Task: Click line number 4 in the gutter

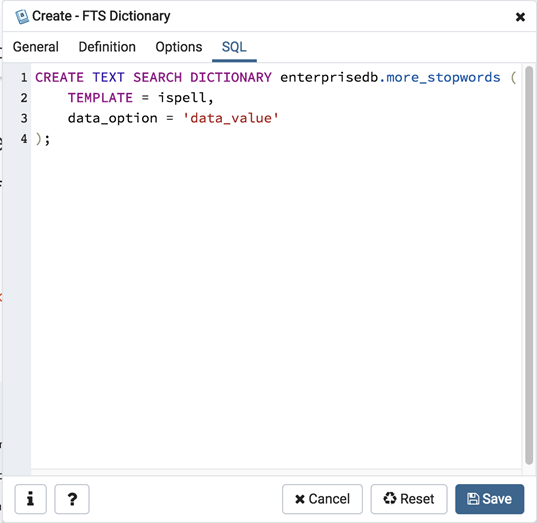Action: (24, 139)
